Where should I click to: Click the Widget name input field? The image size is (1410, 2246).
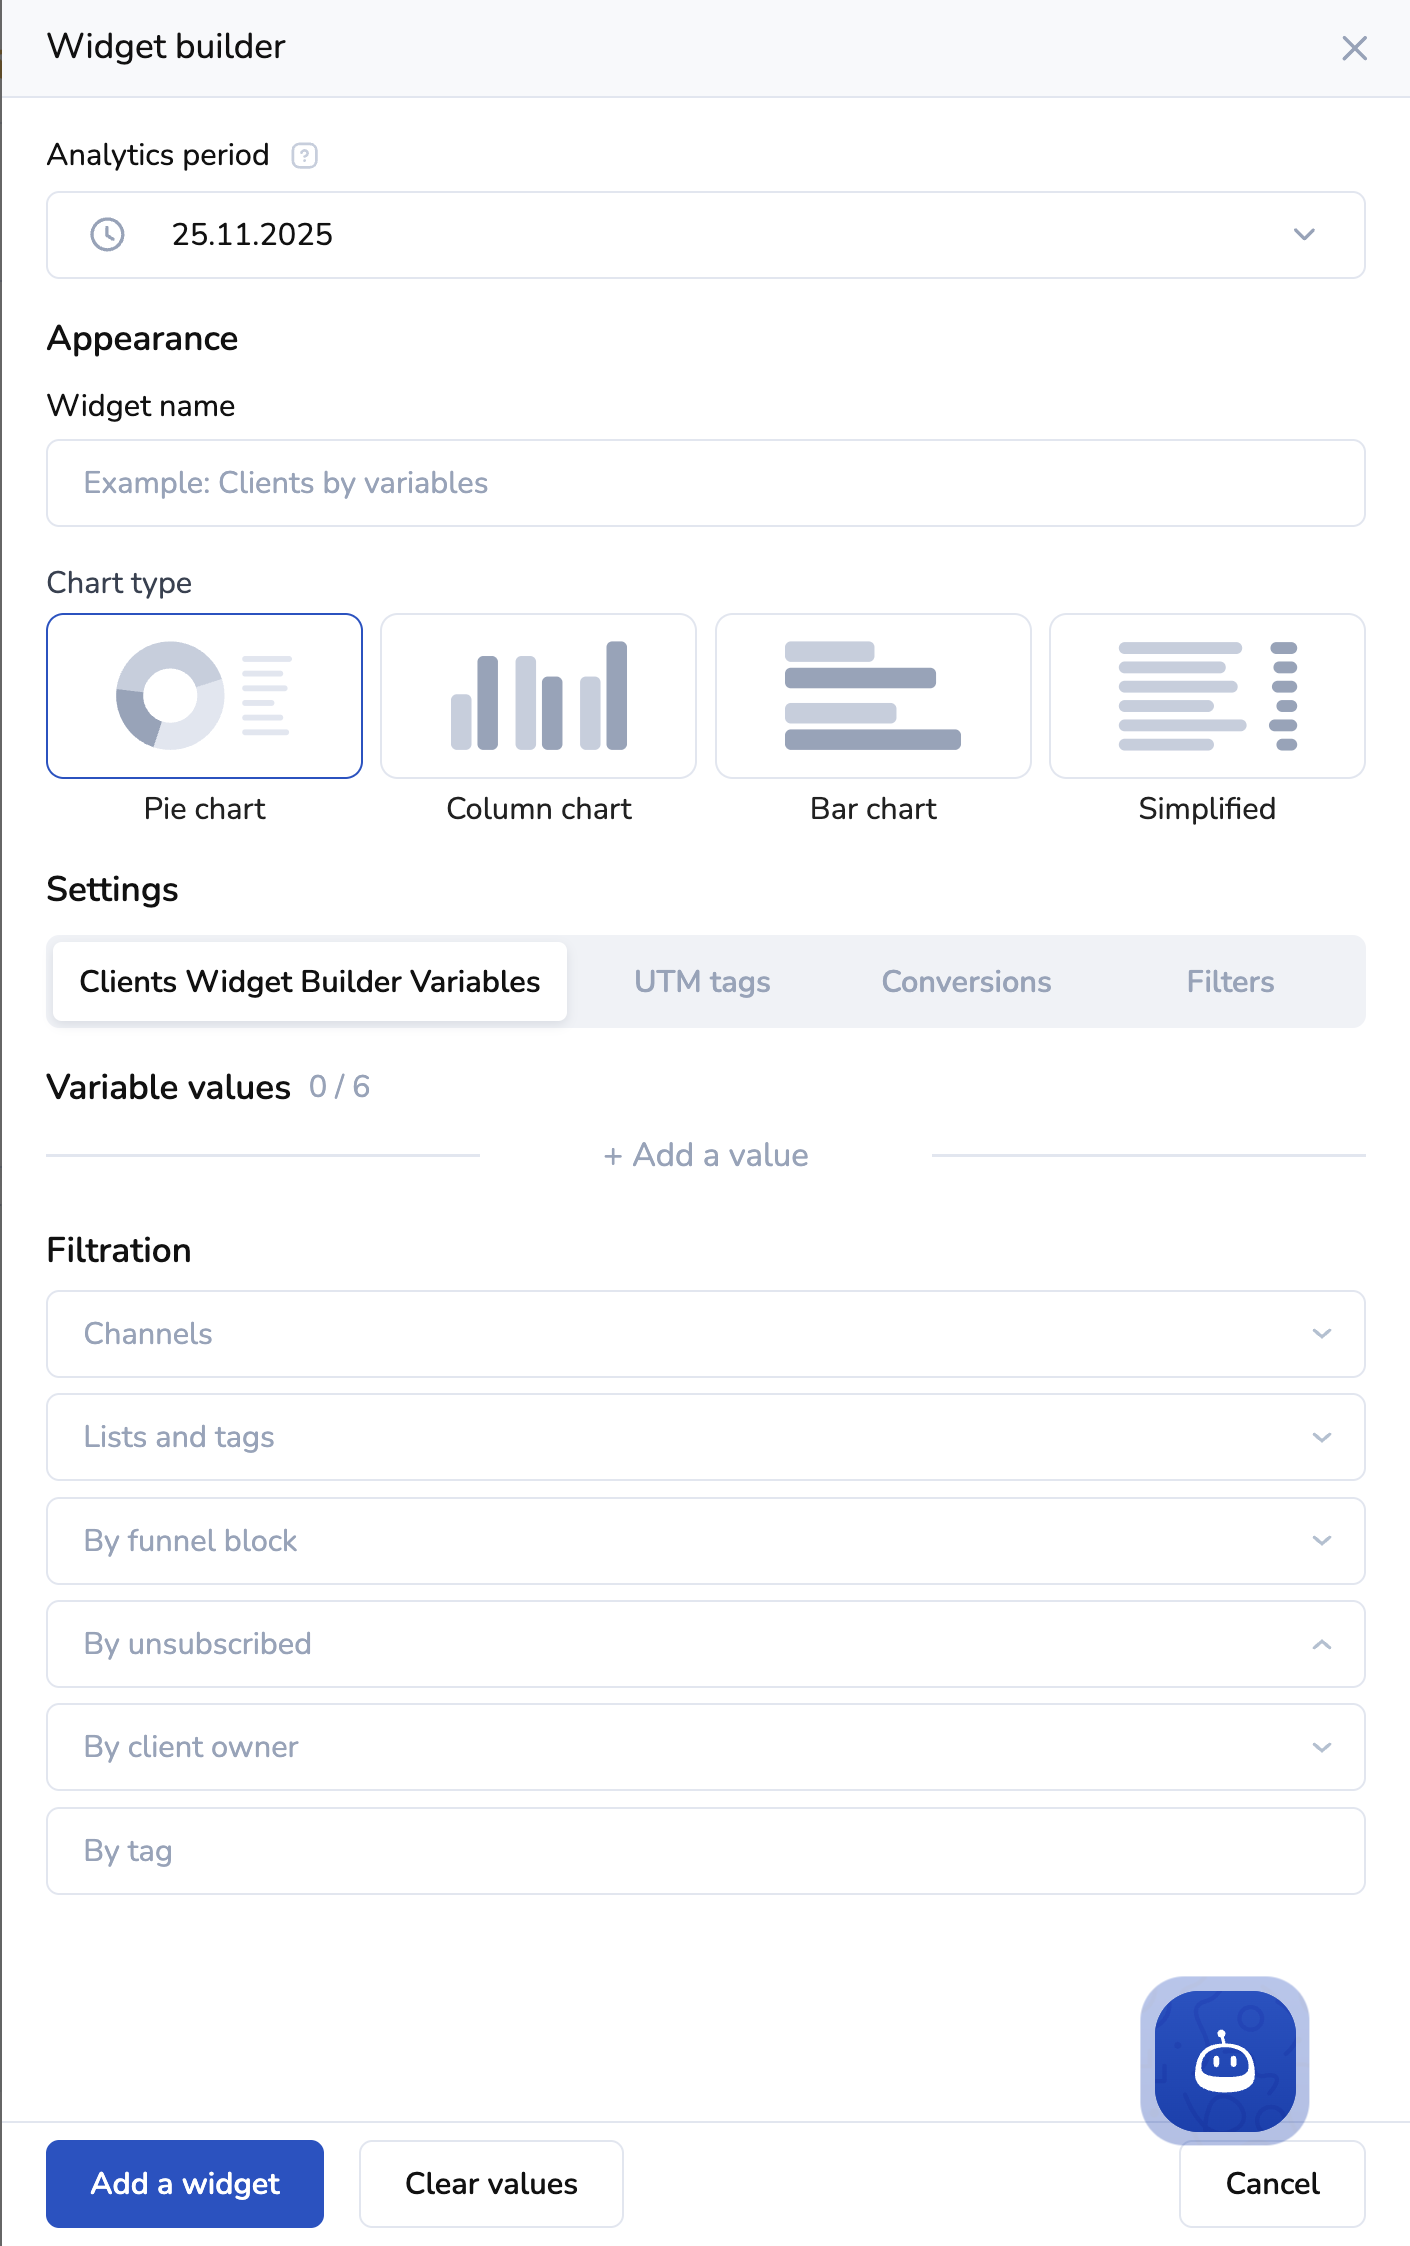[x=705, y=483]
